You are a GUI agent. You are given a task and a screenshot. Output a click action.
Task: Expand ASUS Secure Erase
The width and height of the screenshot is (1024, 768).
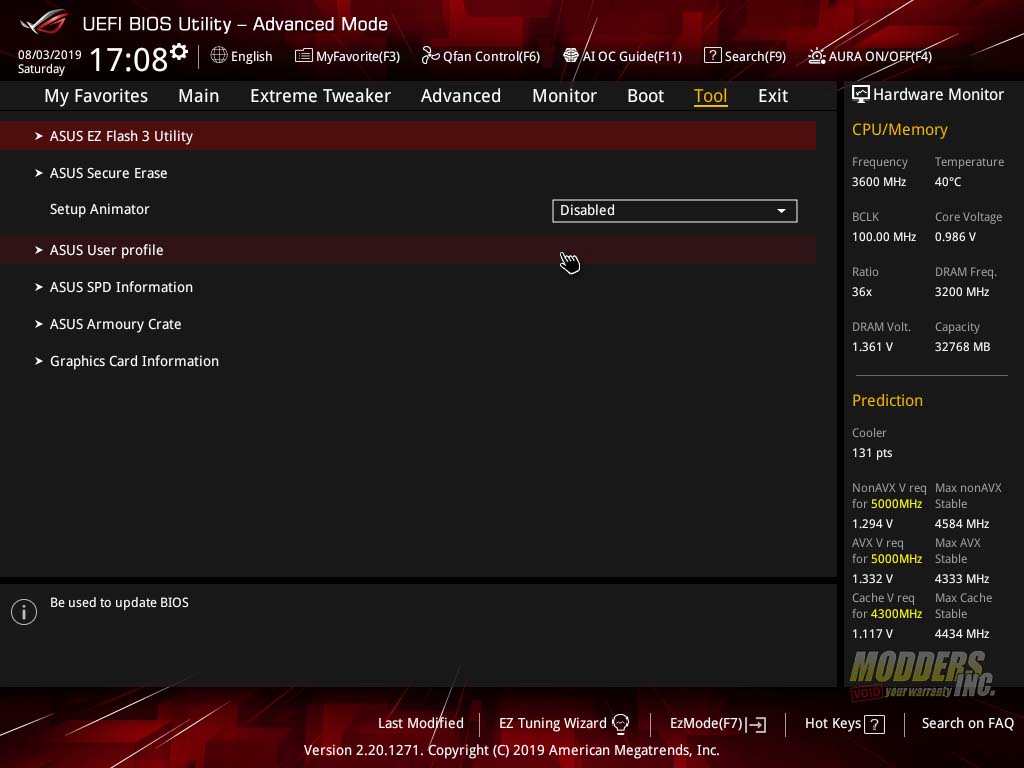[x=408, y=173]
